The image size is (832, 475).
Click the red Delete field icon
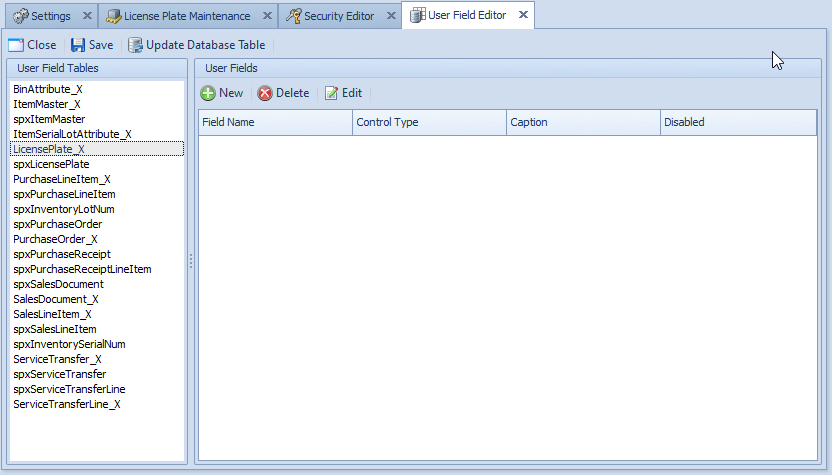tap(265, 93)
